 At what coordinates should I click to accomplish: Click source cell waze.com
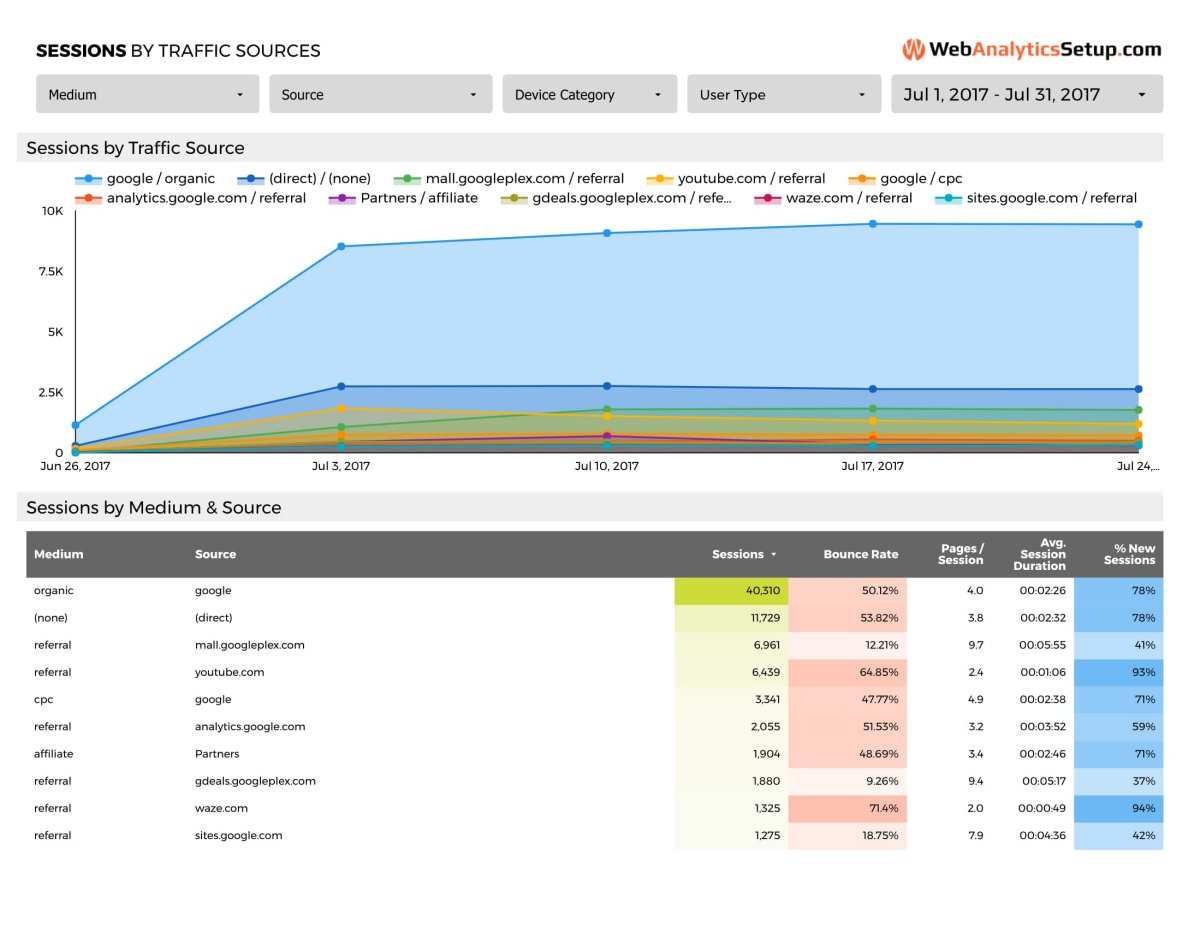pyautogui.click(x=221, y=808)
